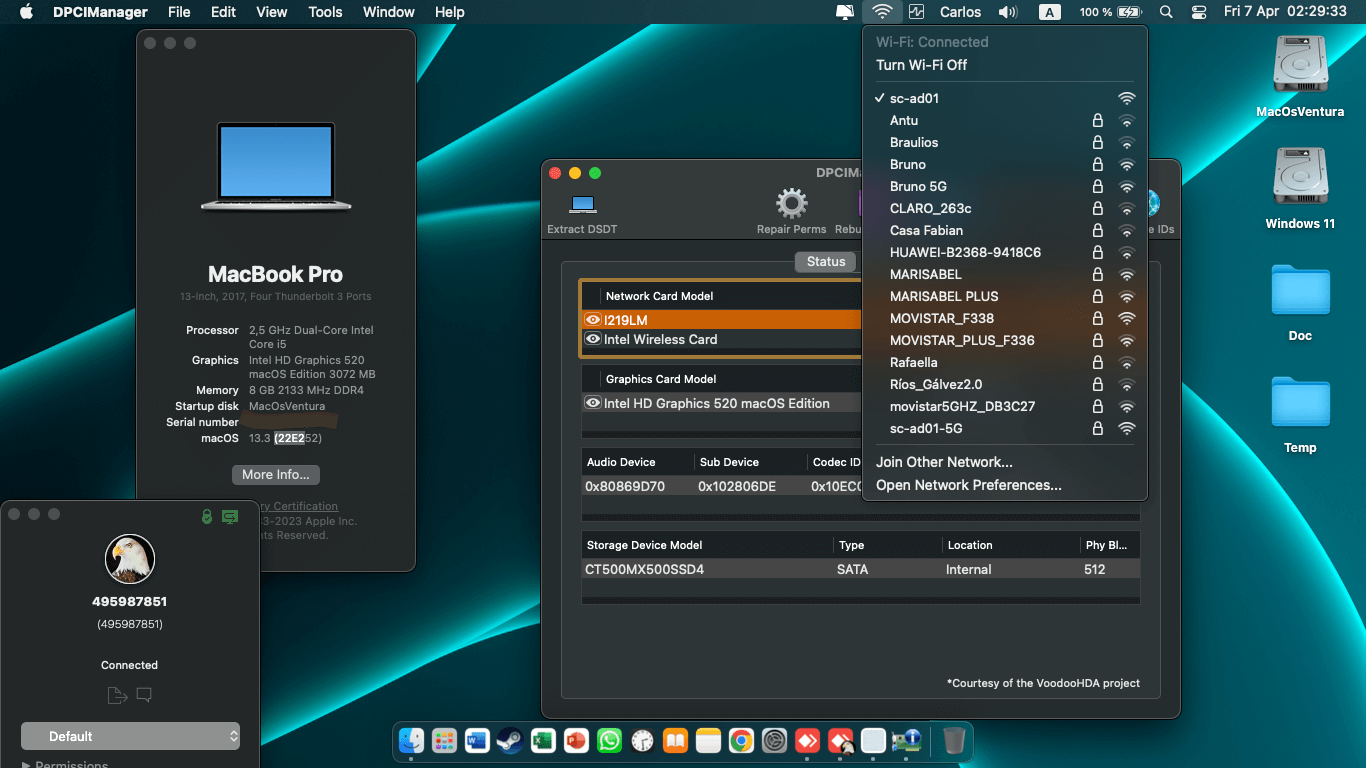Click the file transfer icon under Connected

[x=117, y=695]
